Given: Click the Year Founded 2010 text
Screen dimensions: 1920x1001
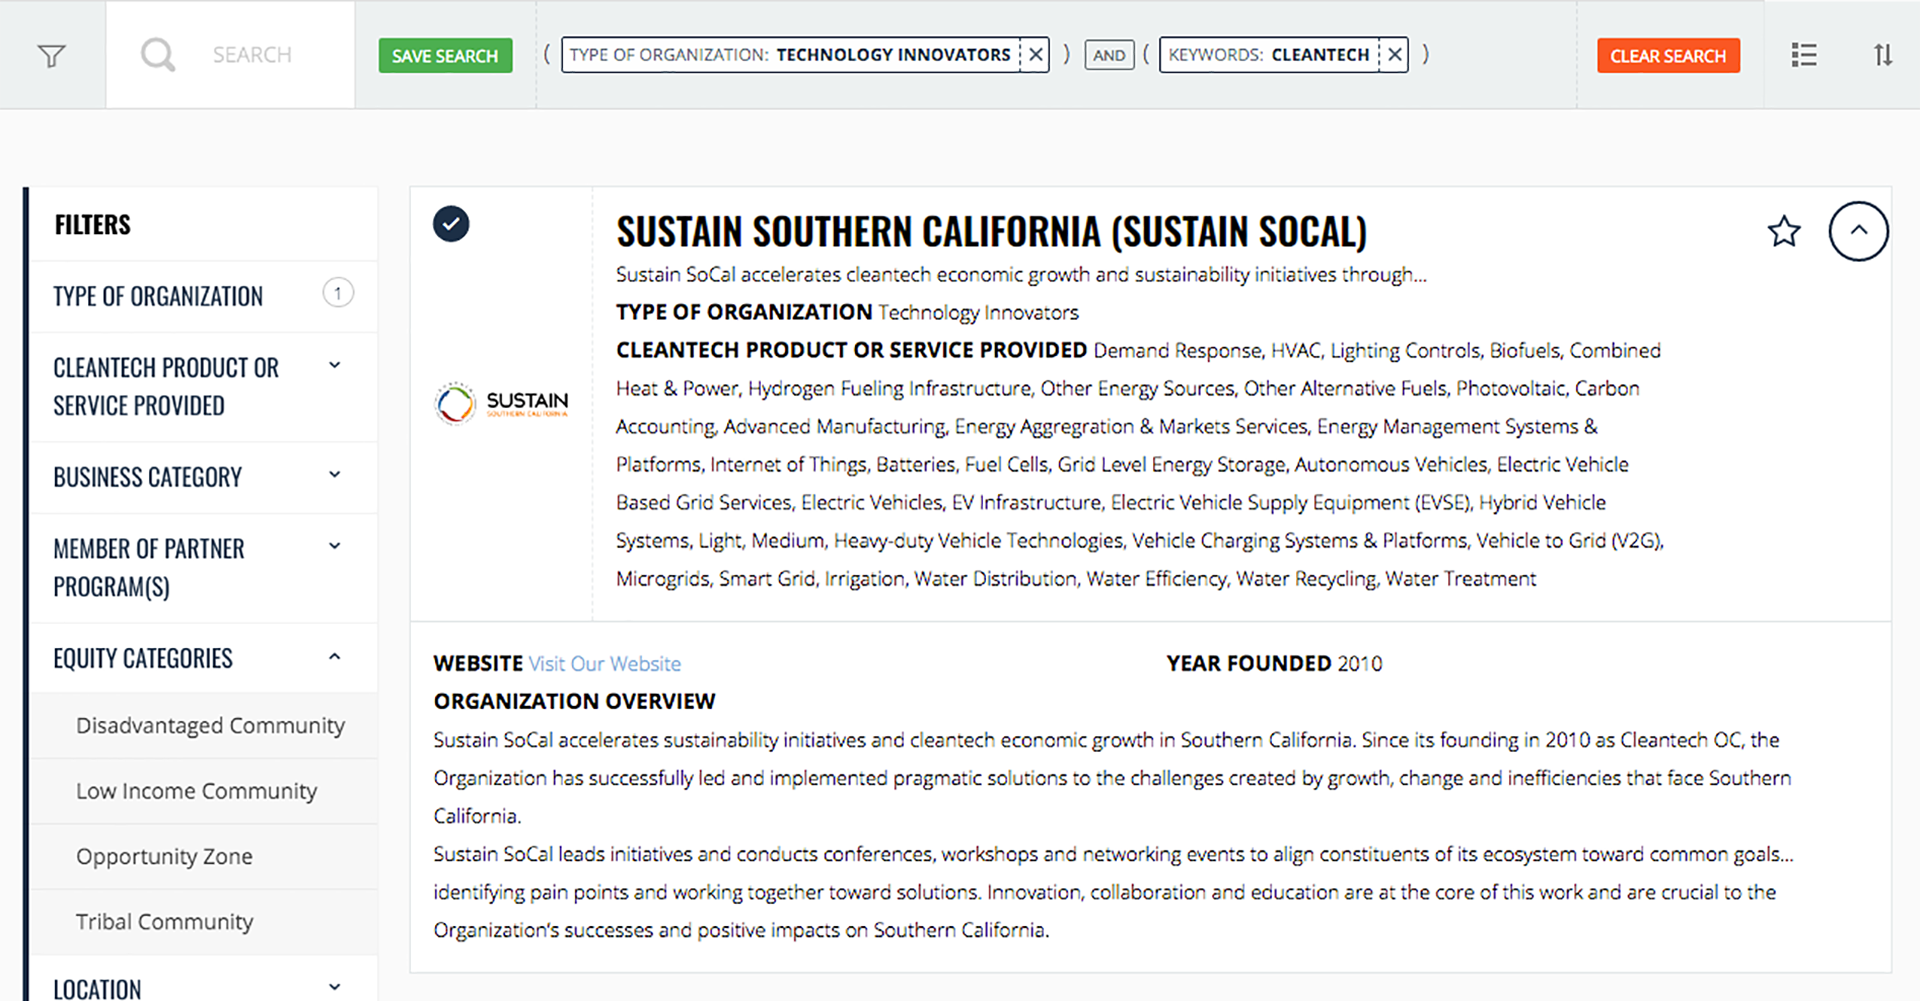Looking at the screenshot, I should pos(1274,664).
